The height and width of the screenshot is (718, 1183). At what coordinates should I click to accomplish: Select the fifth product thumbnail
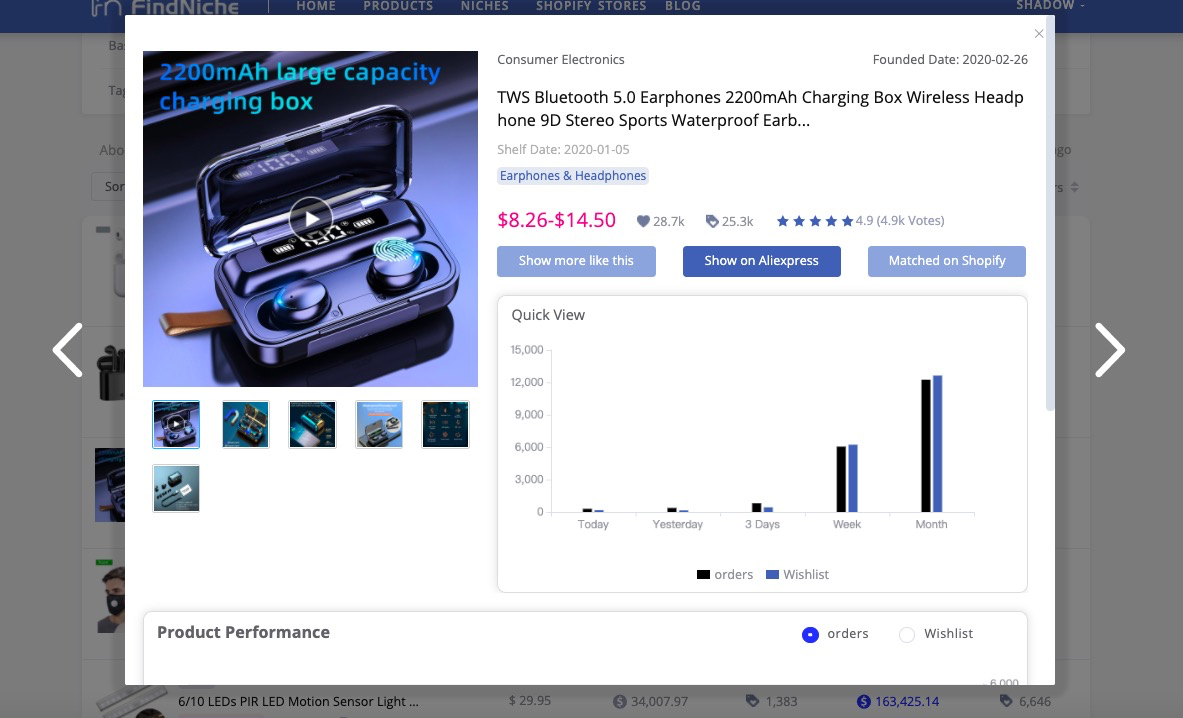coord(445,425)
